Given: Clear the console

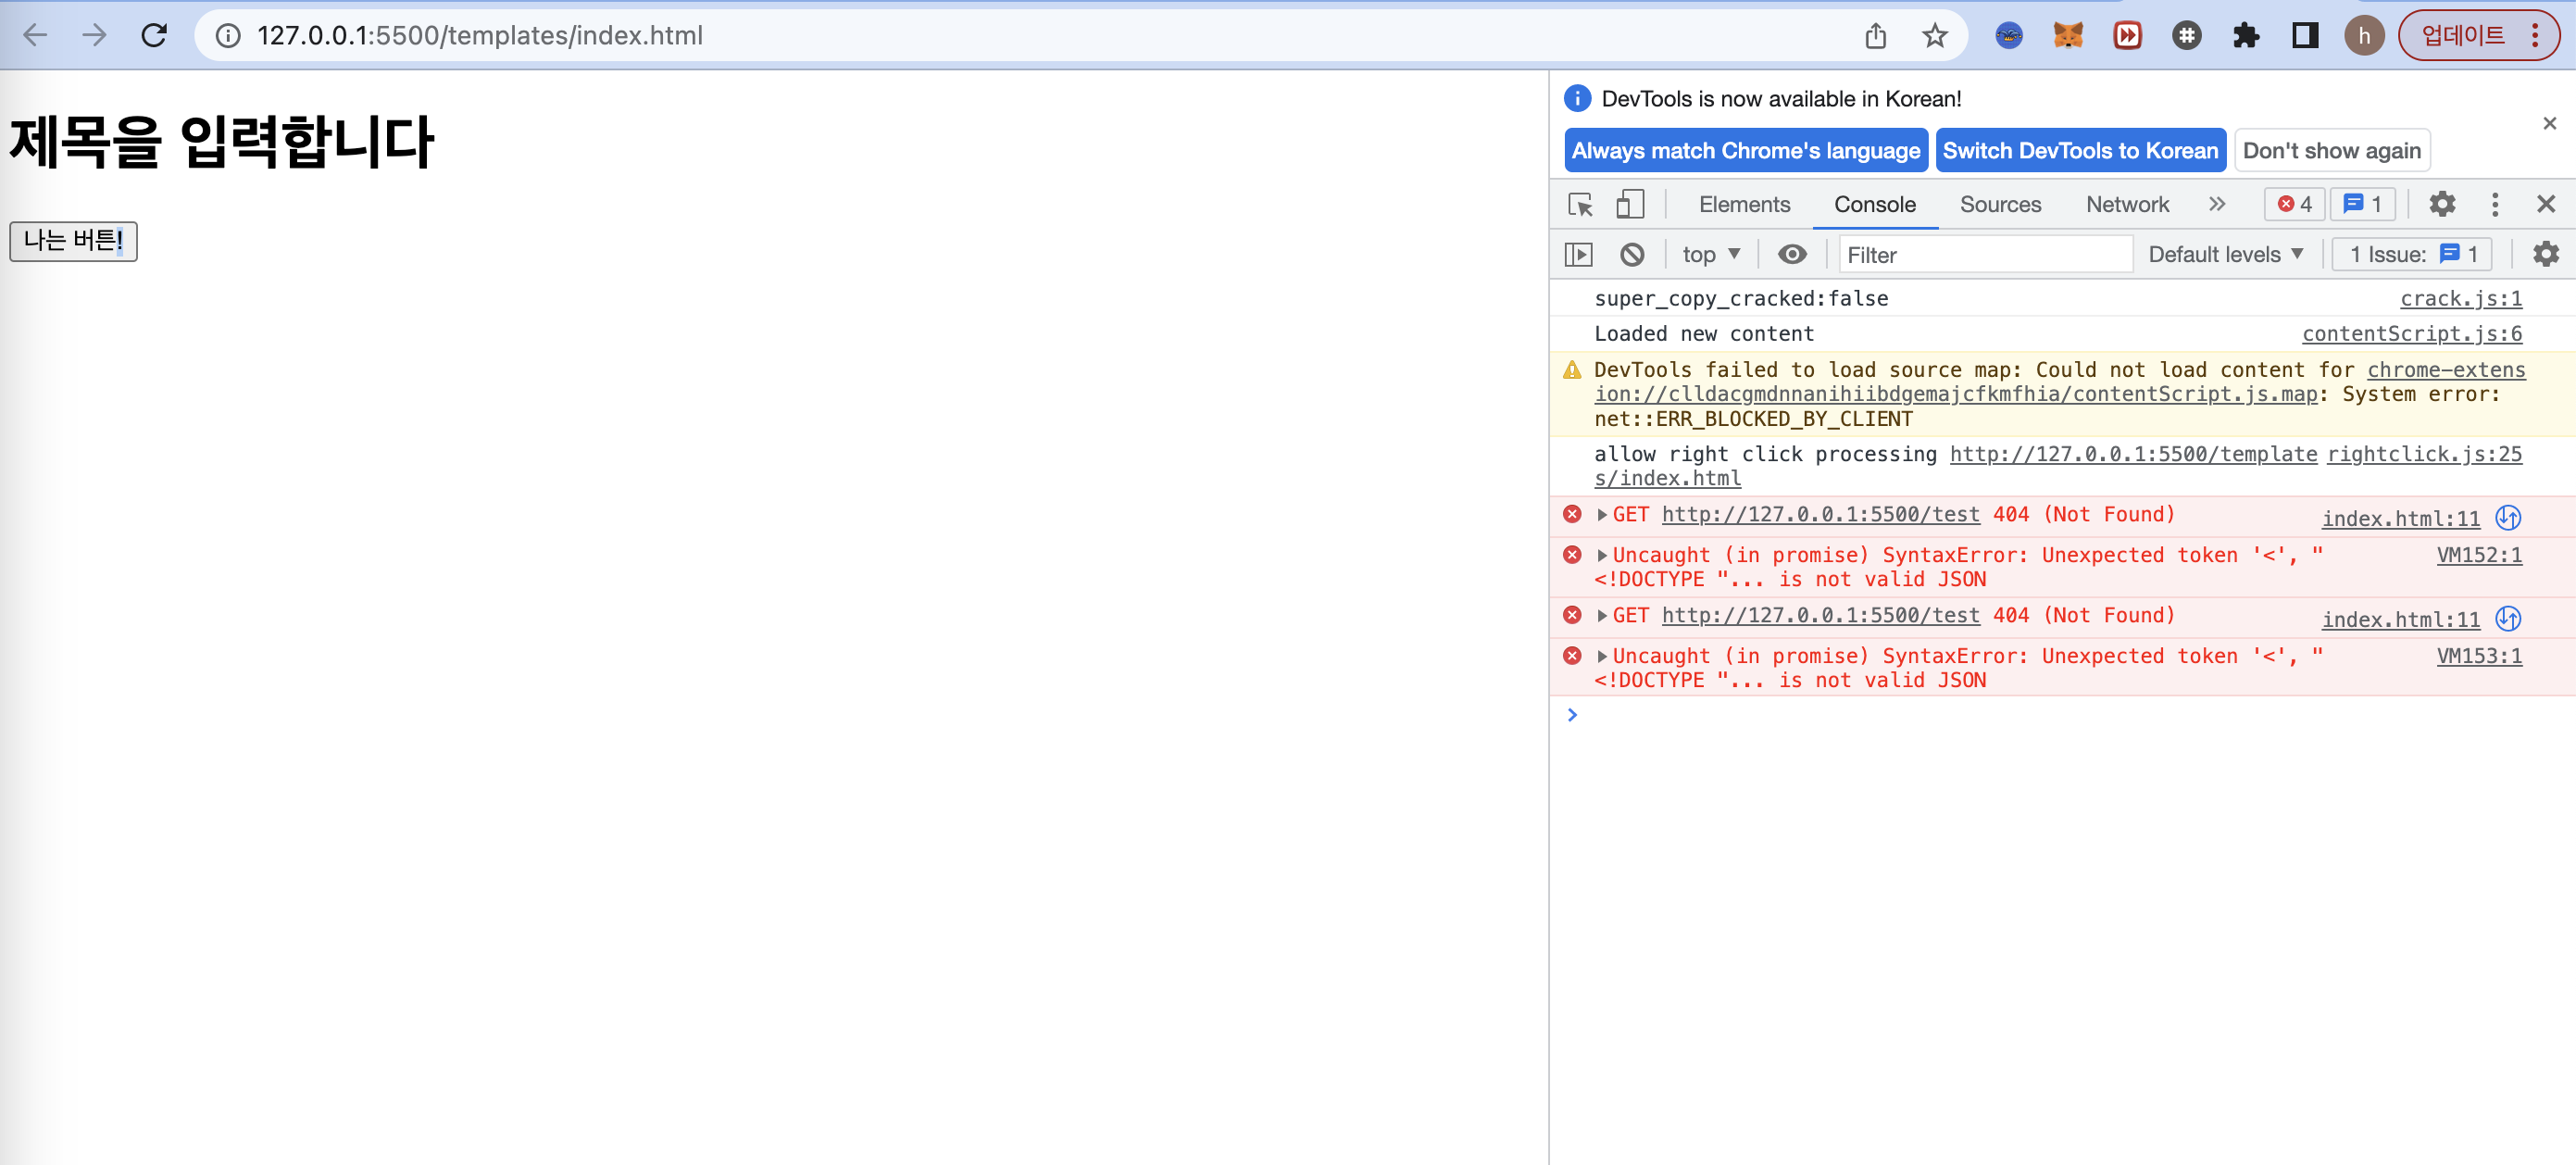Looking at the screenshot, I should click(1631, 255).
